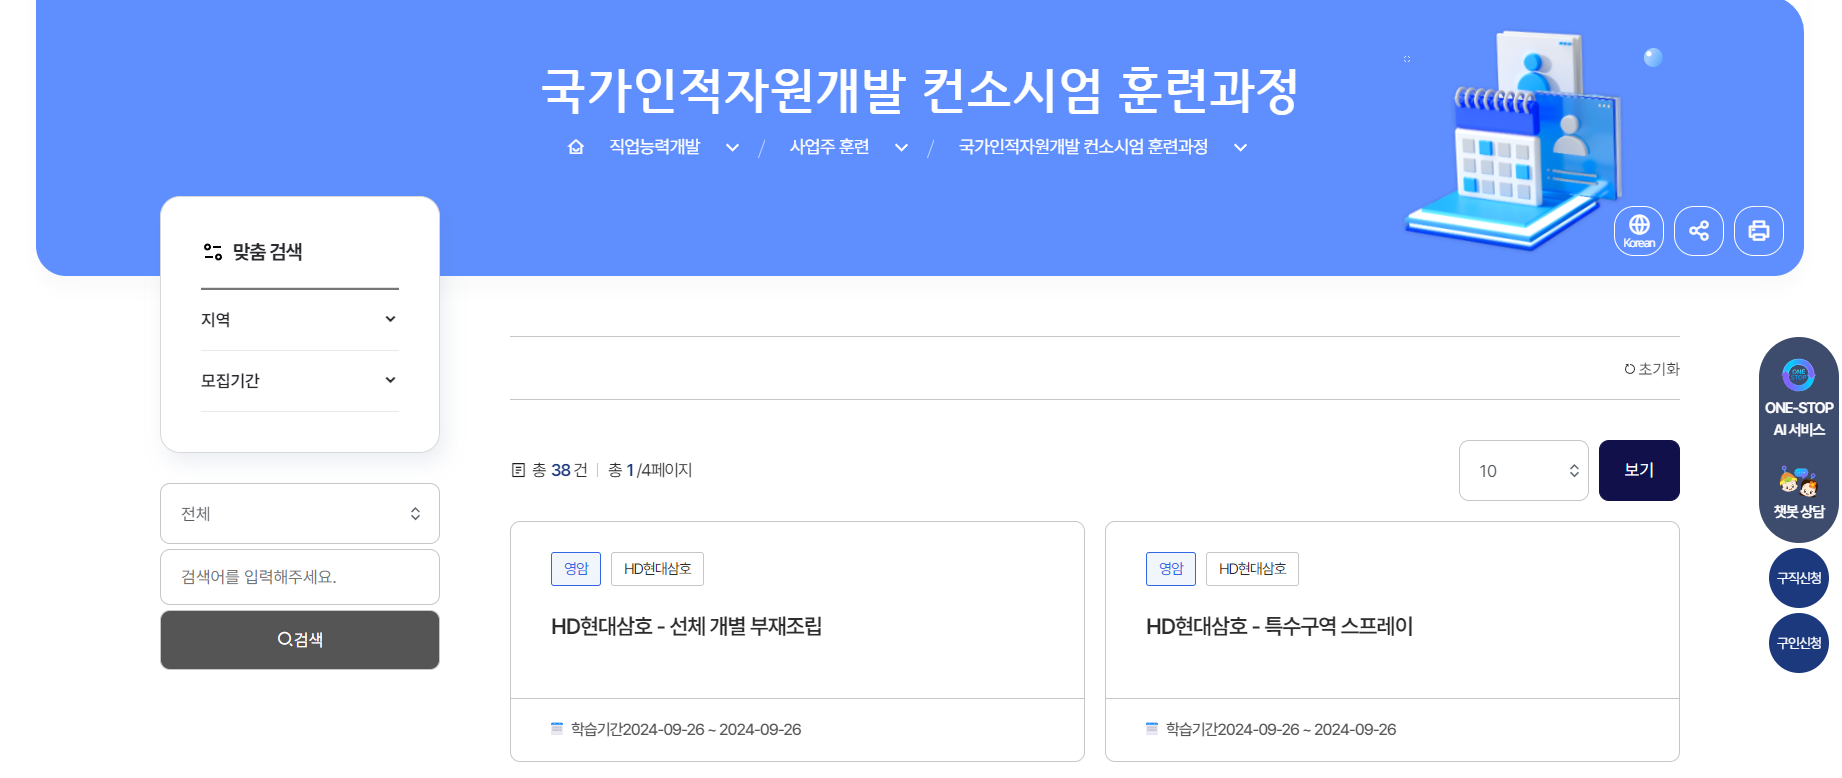Click the calendar icon in 특수구역 스프레이 card

[x=1152, y=729]
